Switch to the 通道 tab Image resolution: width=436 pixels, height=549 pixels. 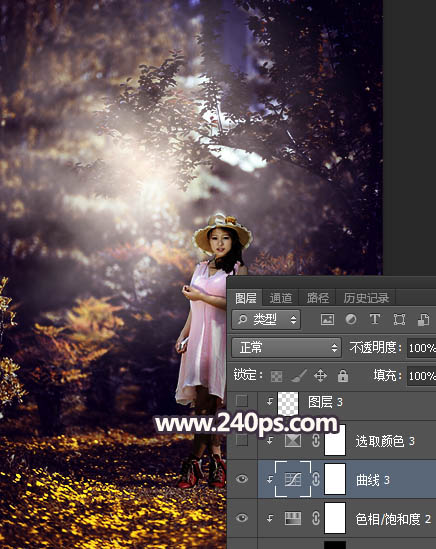coord(281,298)
